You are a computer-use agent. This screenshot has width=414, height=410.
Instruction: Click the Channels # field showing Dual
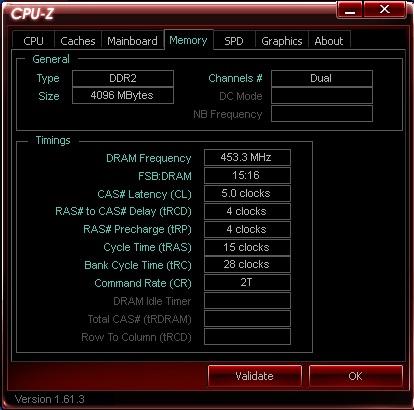pyautogui.click(x=322, y=78)
